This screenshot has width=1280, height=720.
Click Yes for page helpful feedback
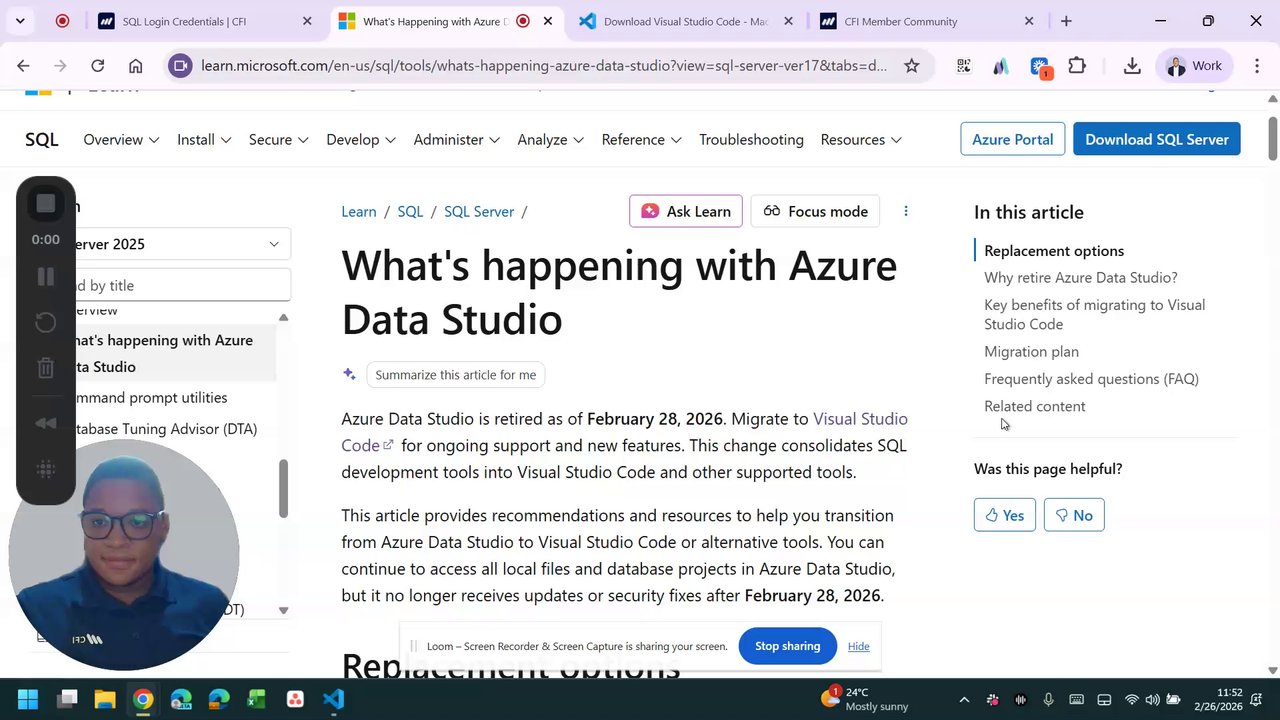click(1004, 515)
